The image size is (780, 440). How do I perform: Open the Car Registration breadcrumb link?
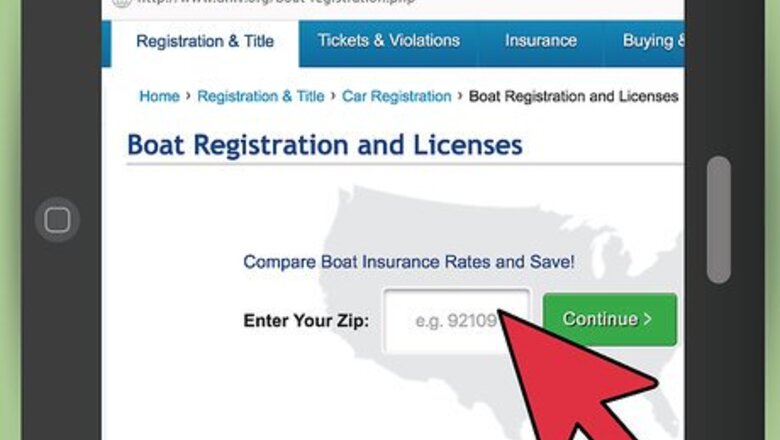[x=396, y=97]
